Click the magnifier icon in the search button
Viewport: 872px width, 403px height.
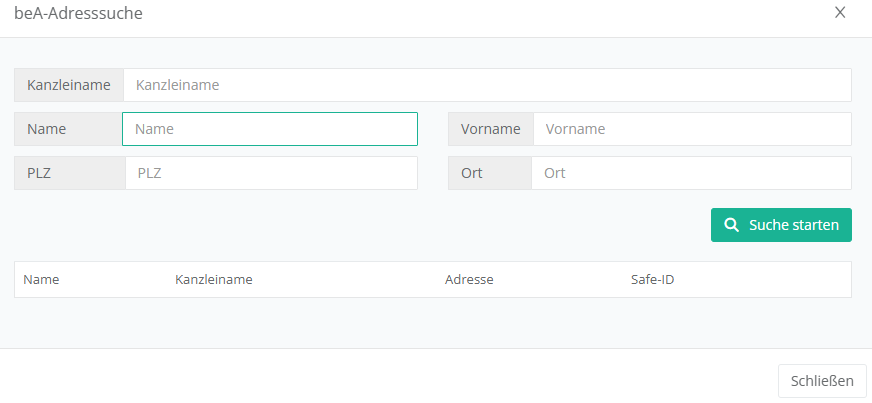pyautogui.click(x=731, y=225)
